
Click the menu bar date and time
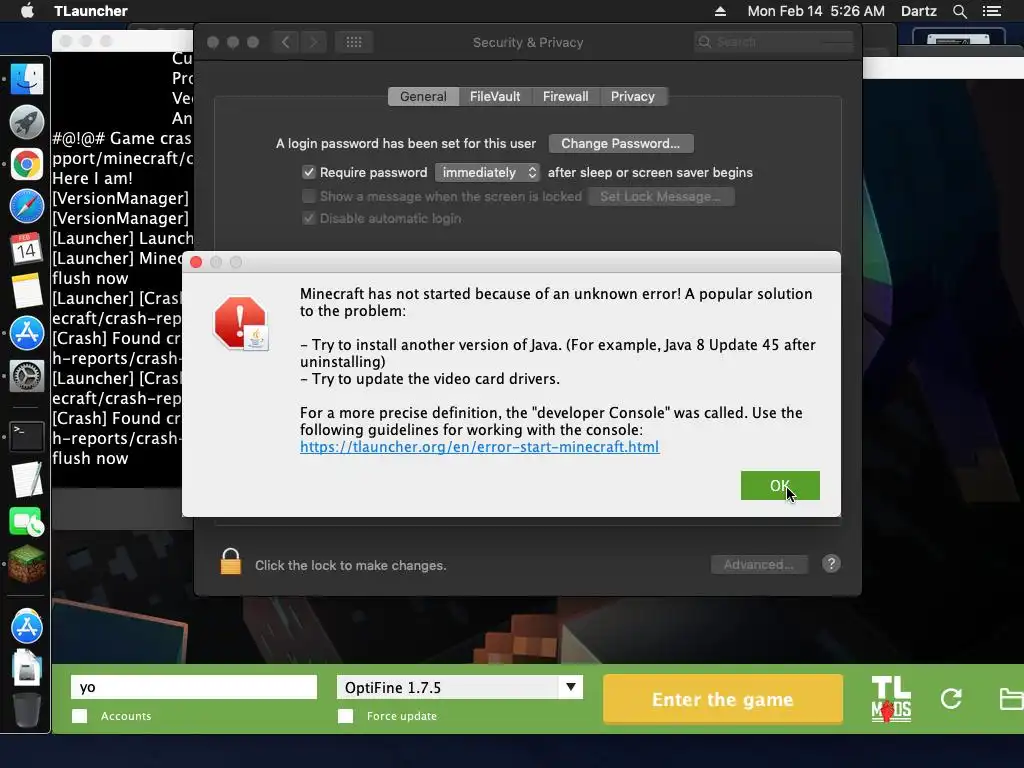coord(816,11)
